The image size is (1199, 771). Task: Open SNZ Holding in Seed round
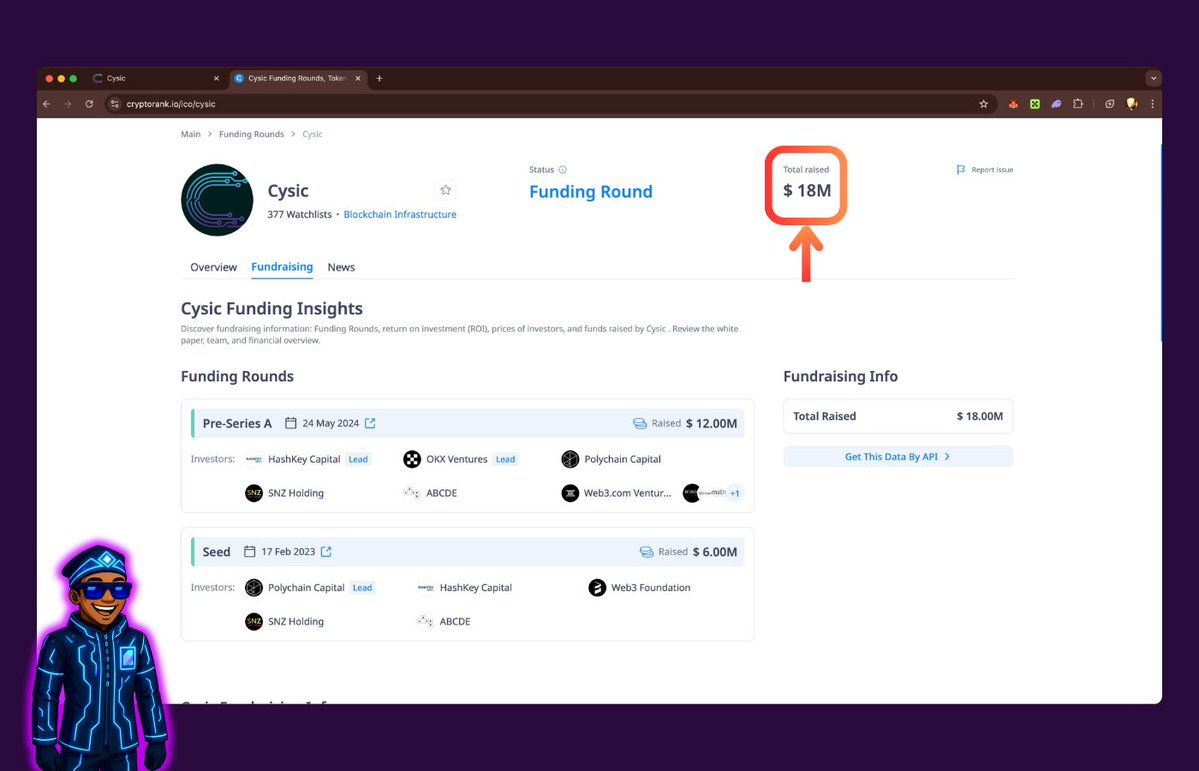[x=296, y=621]
